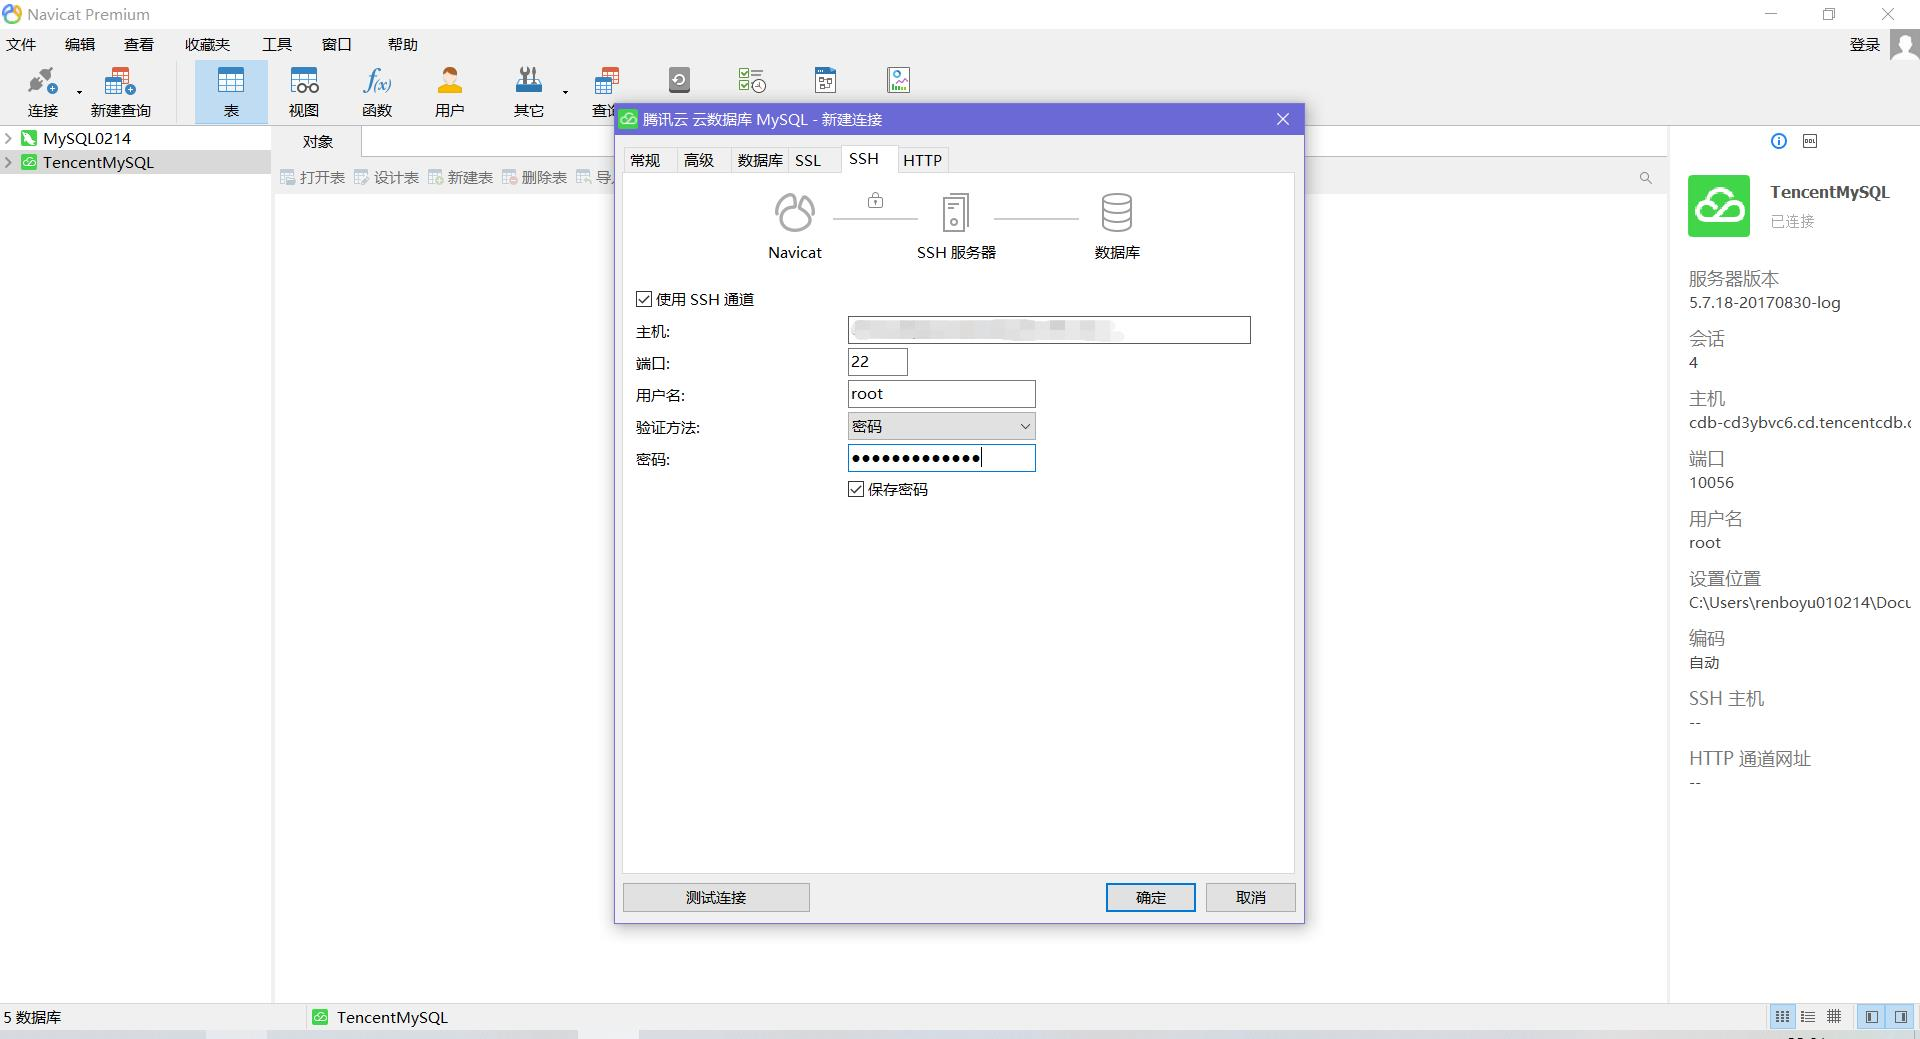This screenshot has width=1920, height=1039.
Task: Click the 用户名 field containing root
Action: 941,394
